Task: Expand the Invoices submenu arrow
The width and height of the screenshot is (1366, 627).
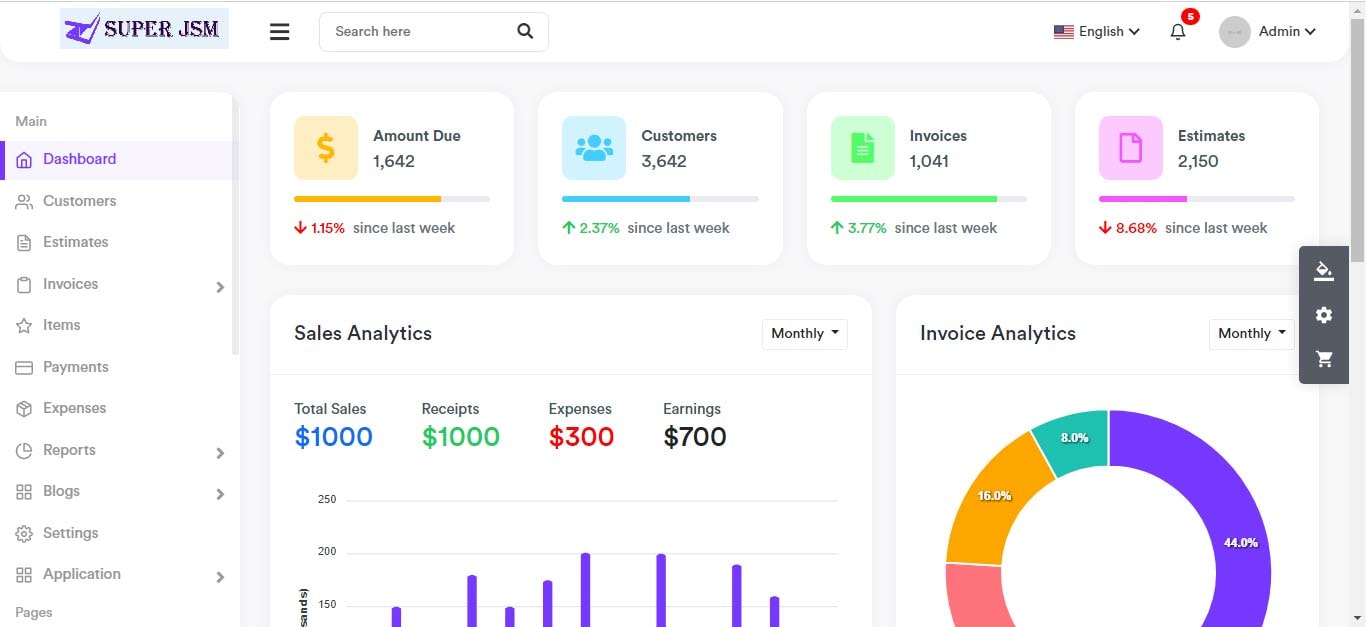Action: pyautogui.click(x=220, y=288)
